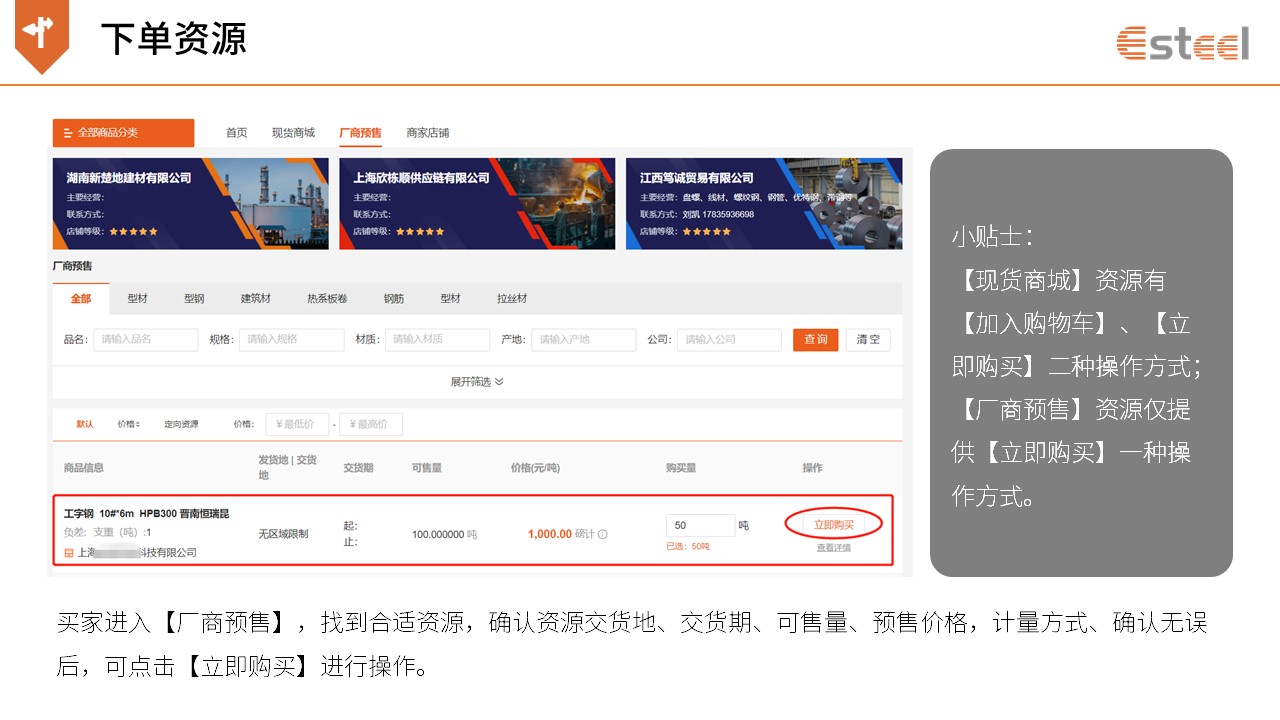
Task: Click the 清空 clear button
Action: click(x=868, y=340)
